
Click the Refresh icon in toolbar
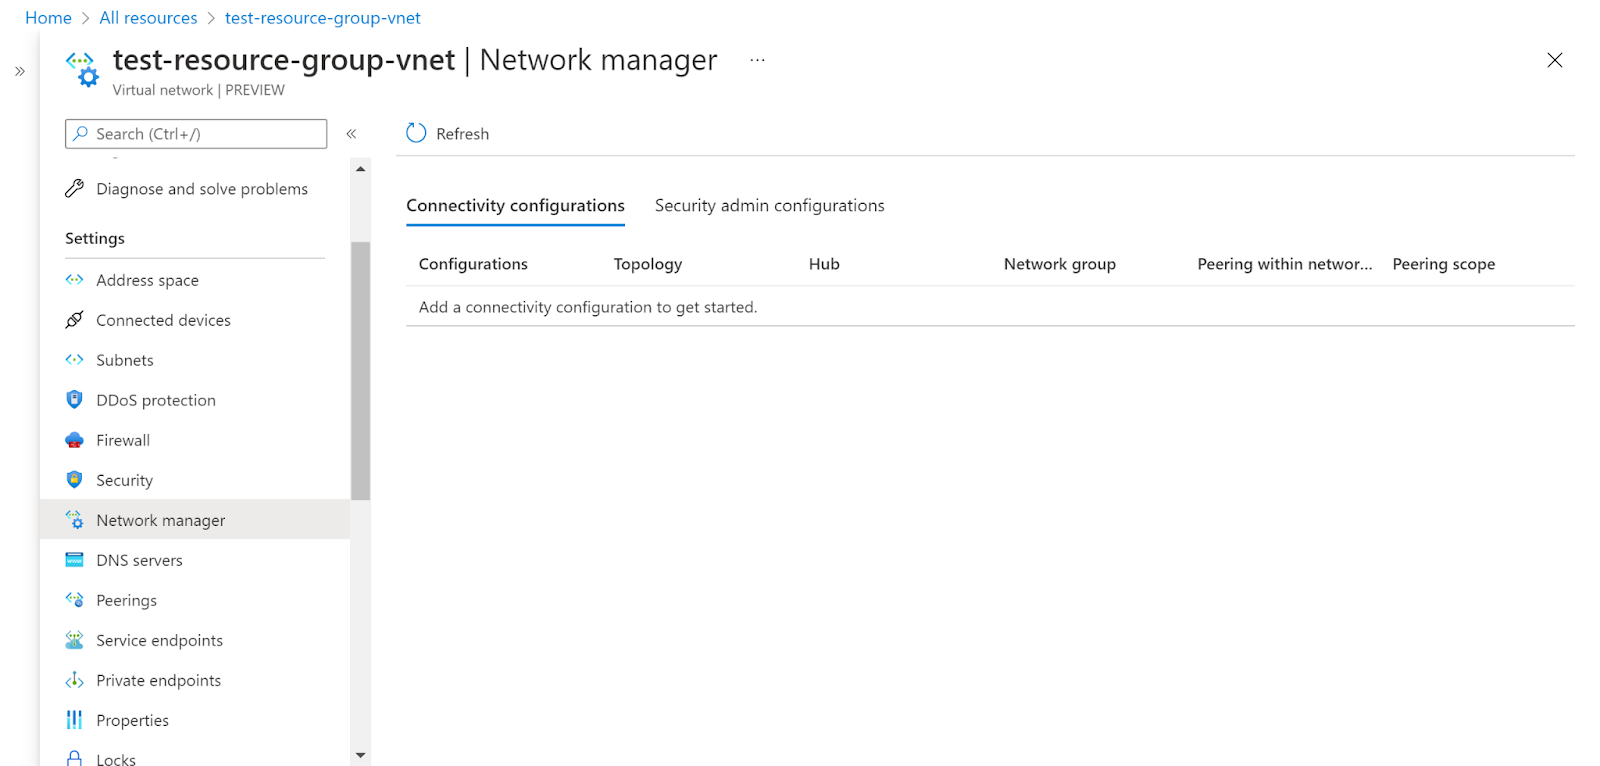coord(416,133)
